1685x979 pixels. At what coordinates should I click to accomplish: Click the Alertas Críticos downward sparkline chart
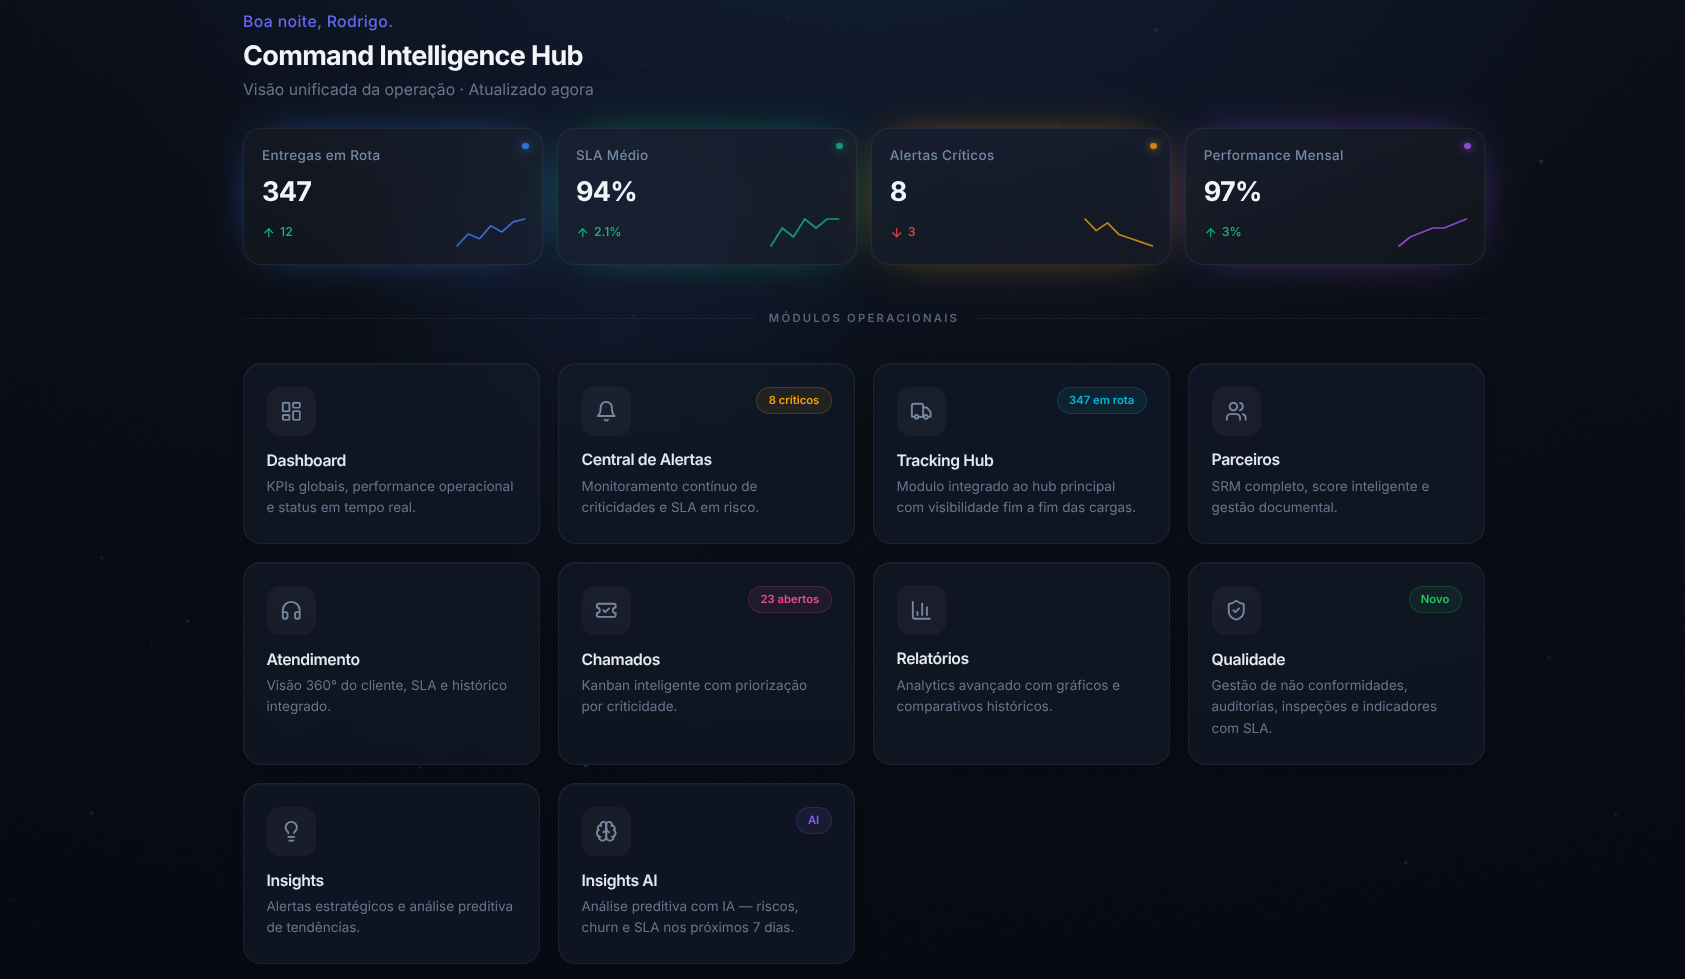click(x=1118, y=232)
